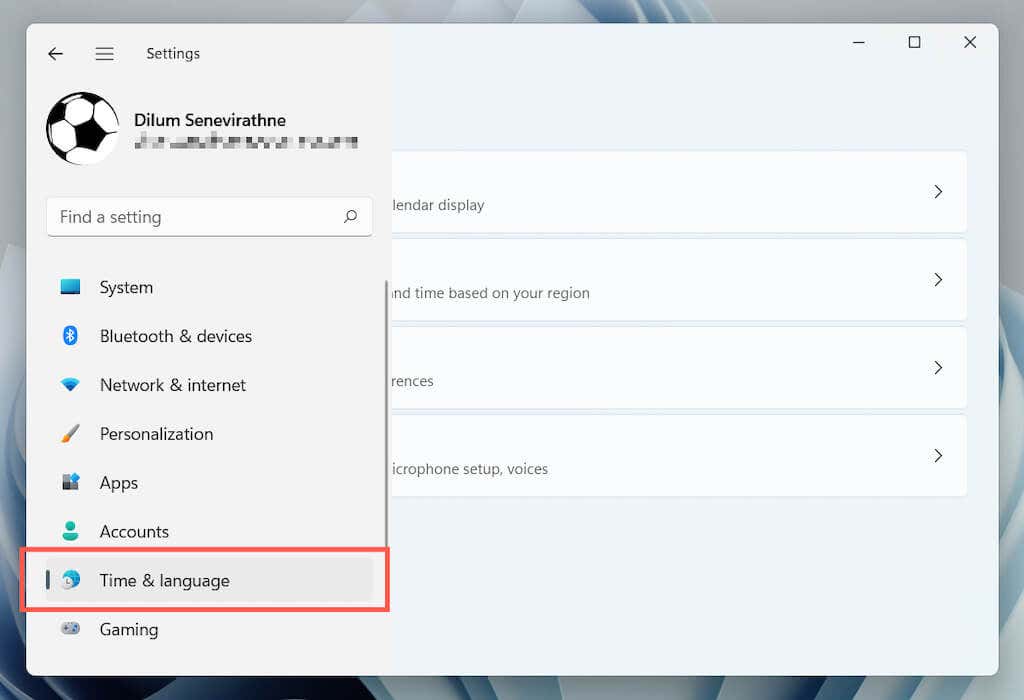Open the hamburger navigation menu
1024x700 pixels.
pyautogui.click(x=104, y=54)
